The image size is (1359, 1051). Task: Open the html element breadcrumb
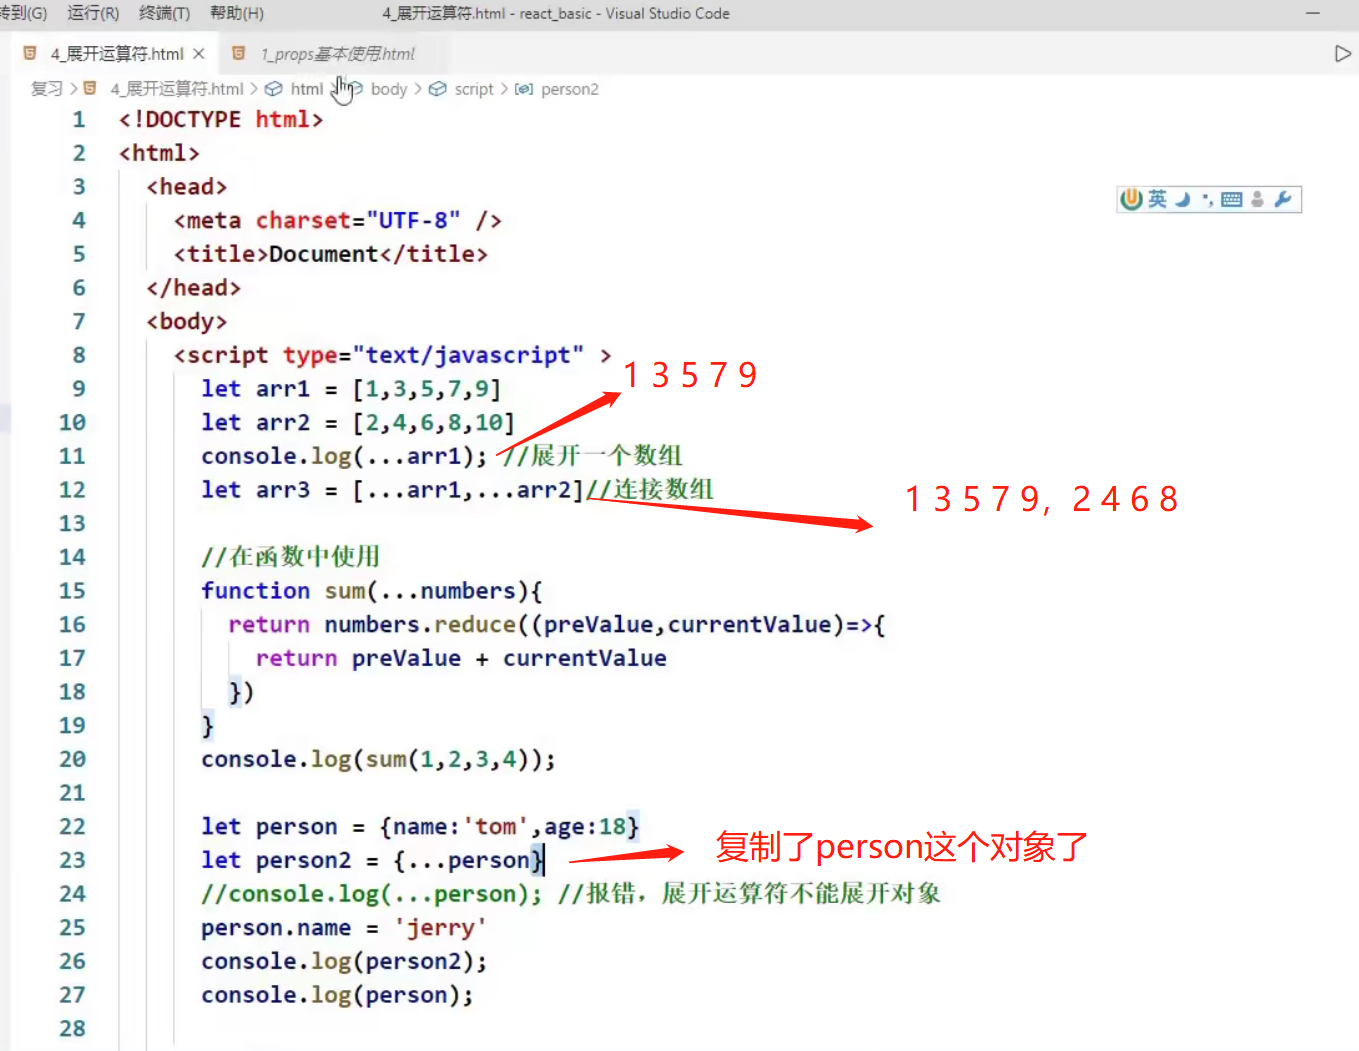coord(307,89)
